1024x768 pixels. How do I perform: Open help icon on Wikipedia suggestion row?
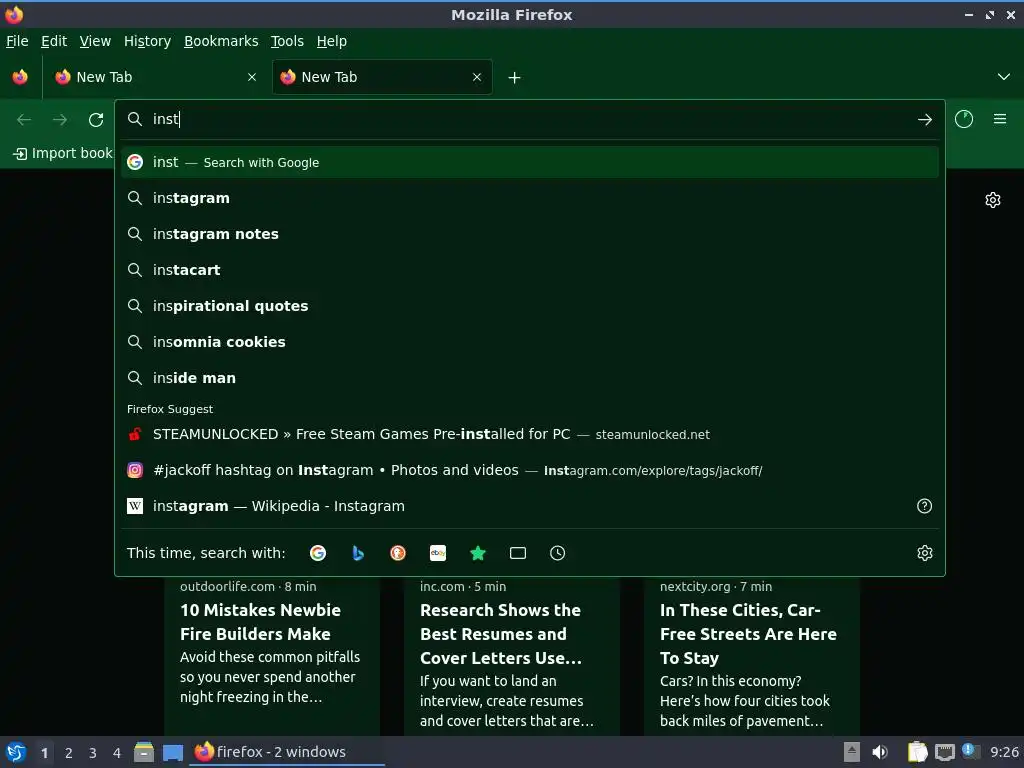tap(924, 506)
